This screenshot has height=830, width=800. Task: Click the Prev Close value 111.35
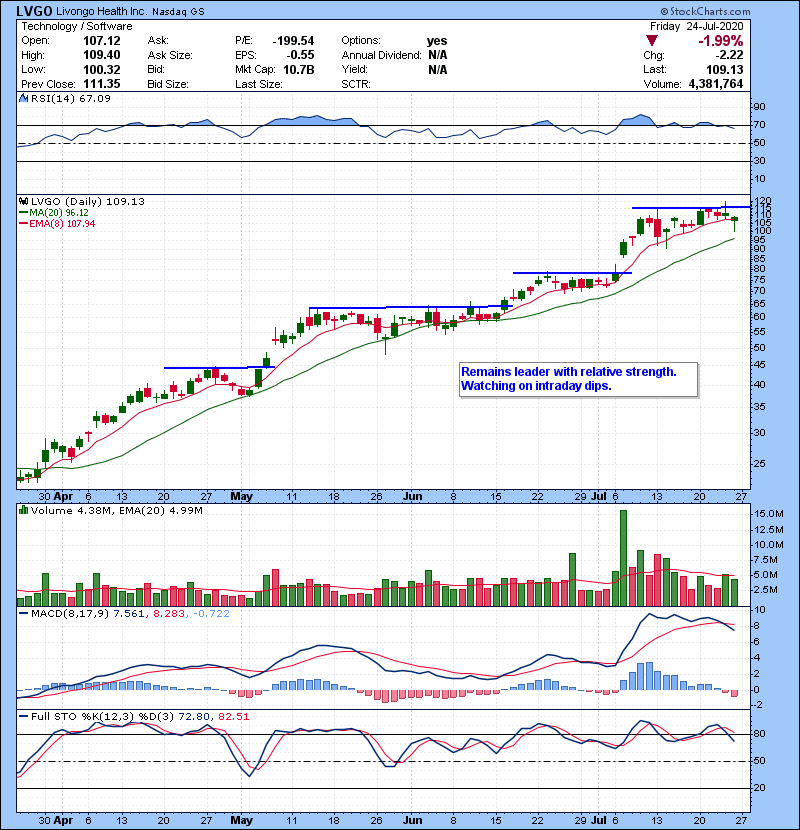coord(102,84)
